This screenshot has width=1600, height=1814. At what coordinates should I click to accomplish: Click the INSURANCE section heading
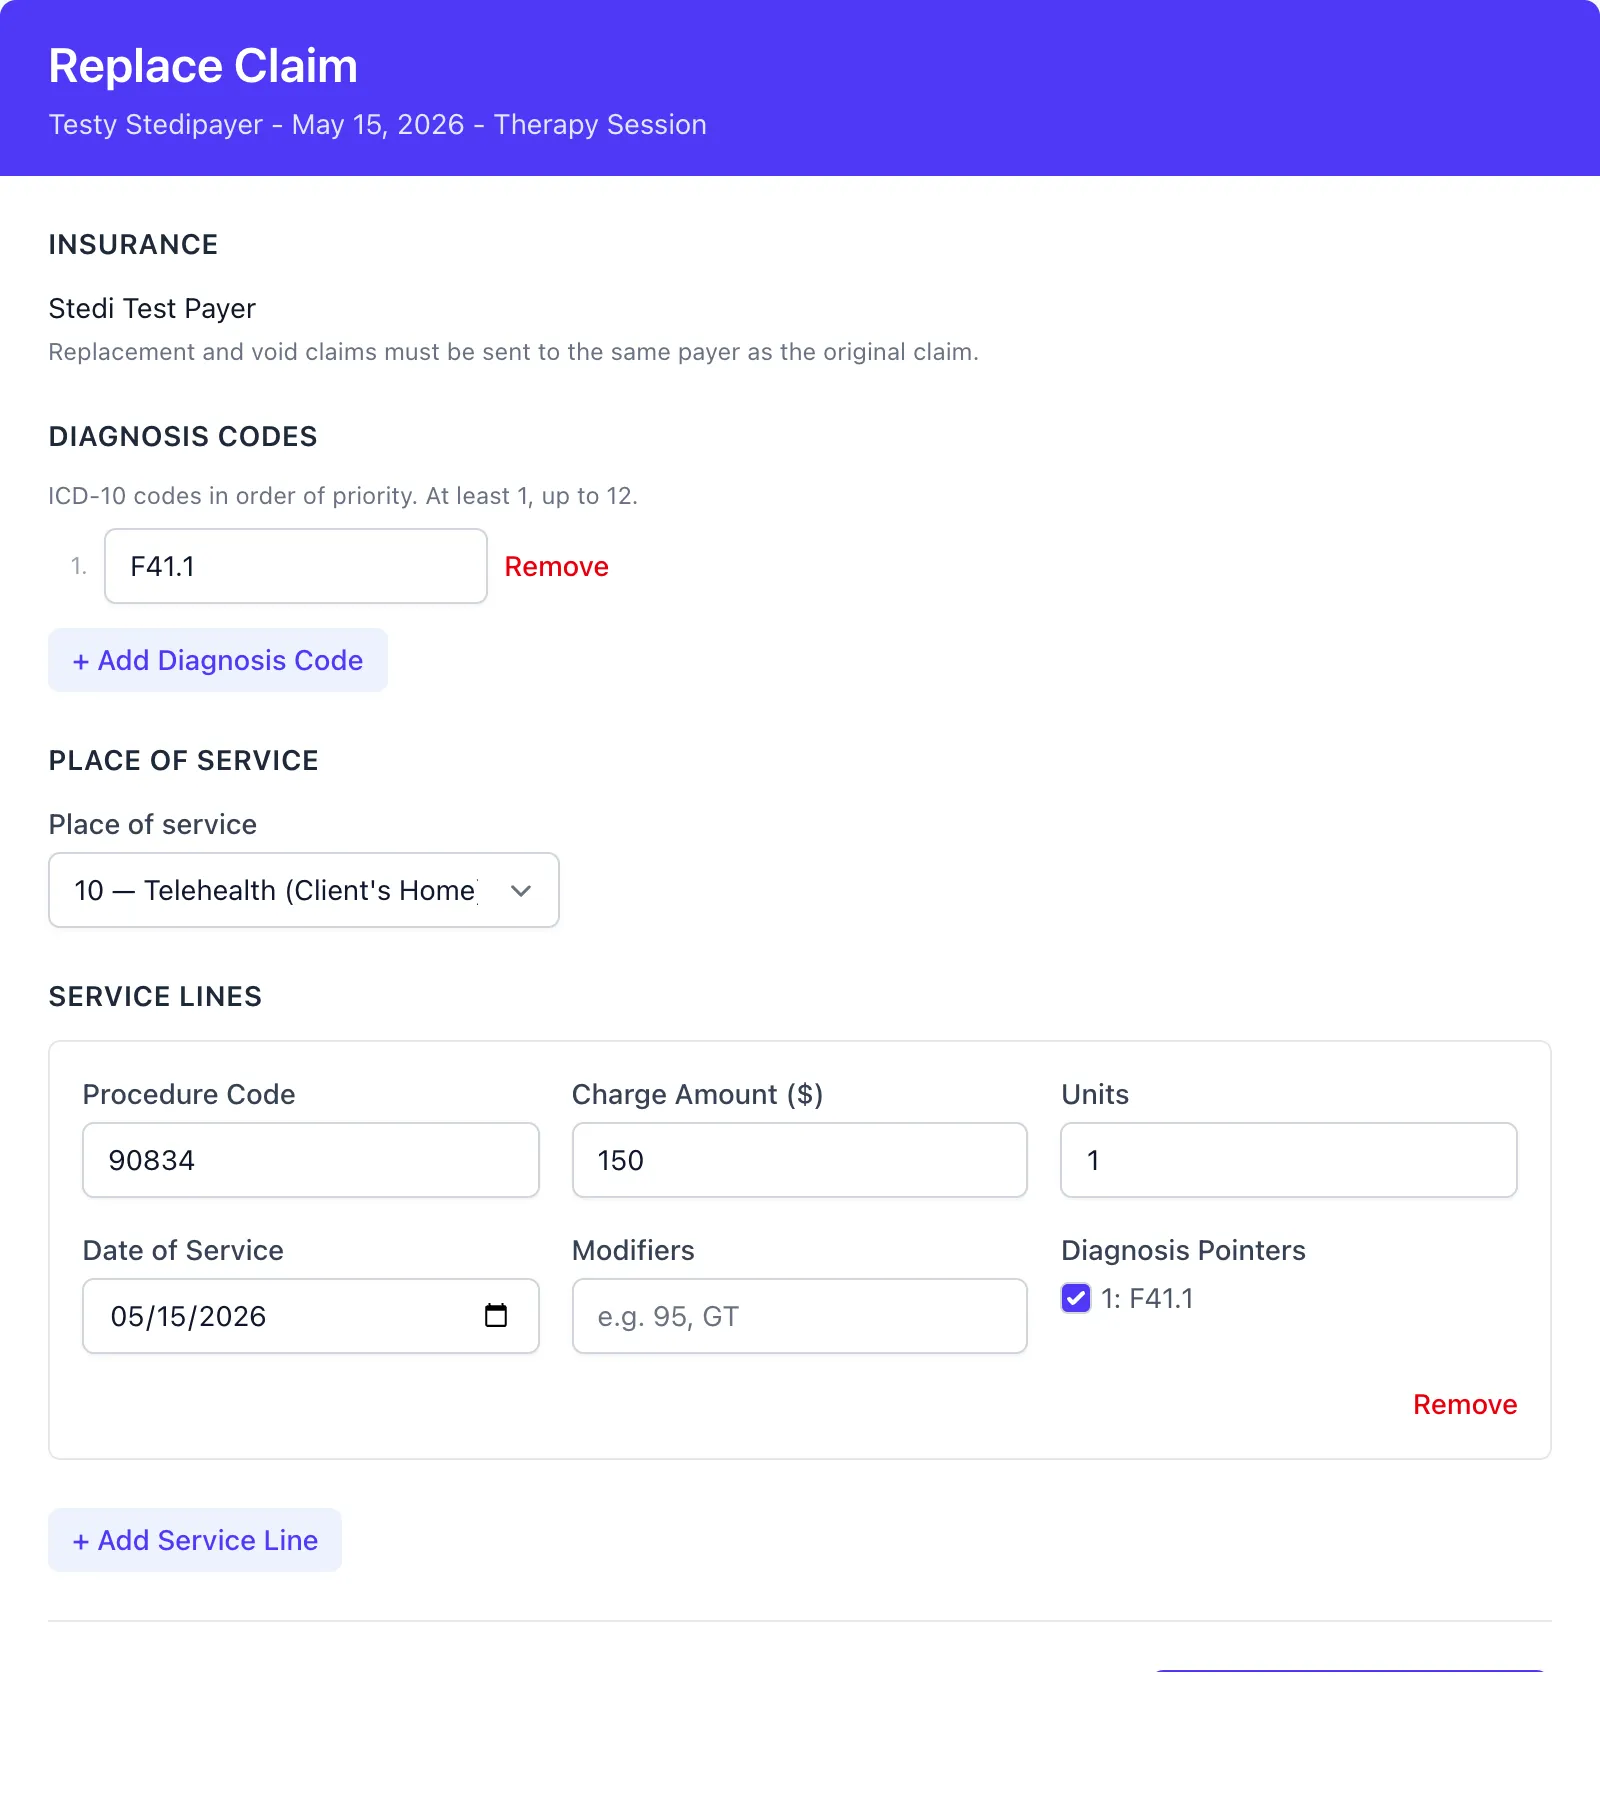pos(133,244)
